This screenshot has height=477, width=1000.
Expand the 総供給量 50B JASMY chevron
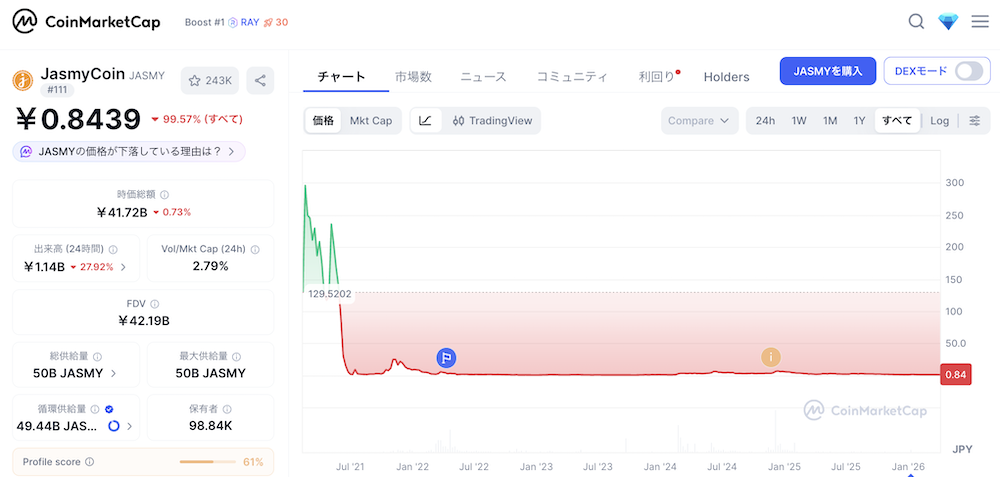113,374
